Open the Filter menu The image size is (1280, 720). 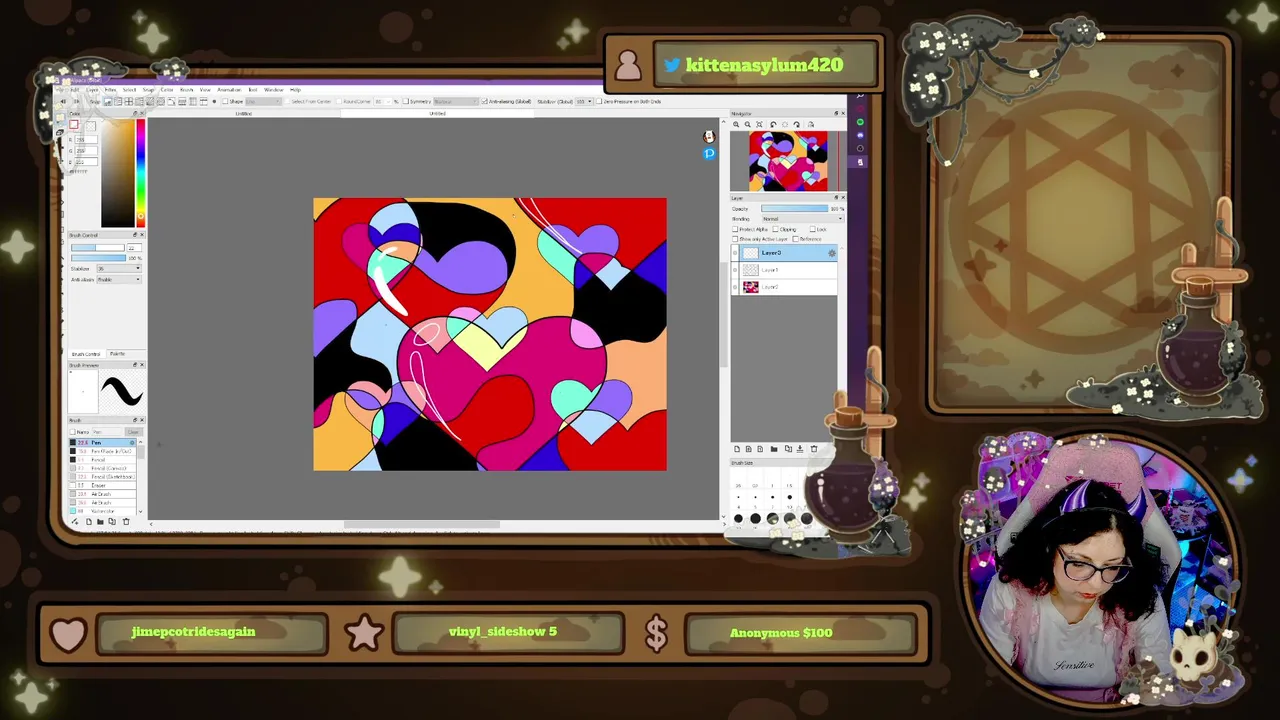coord(110,90)
